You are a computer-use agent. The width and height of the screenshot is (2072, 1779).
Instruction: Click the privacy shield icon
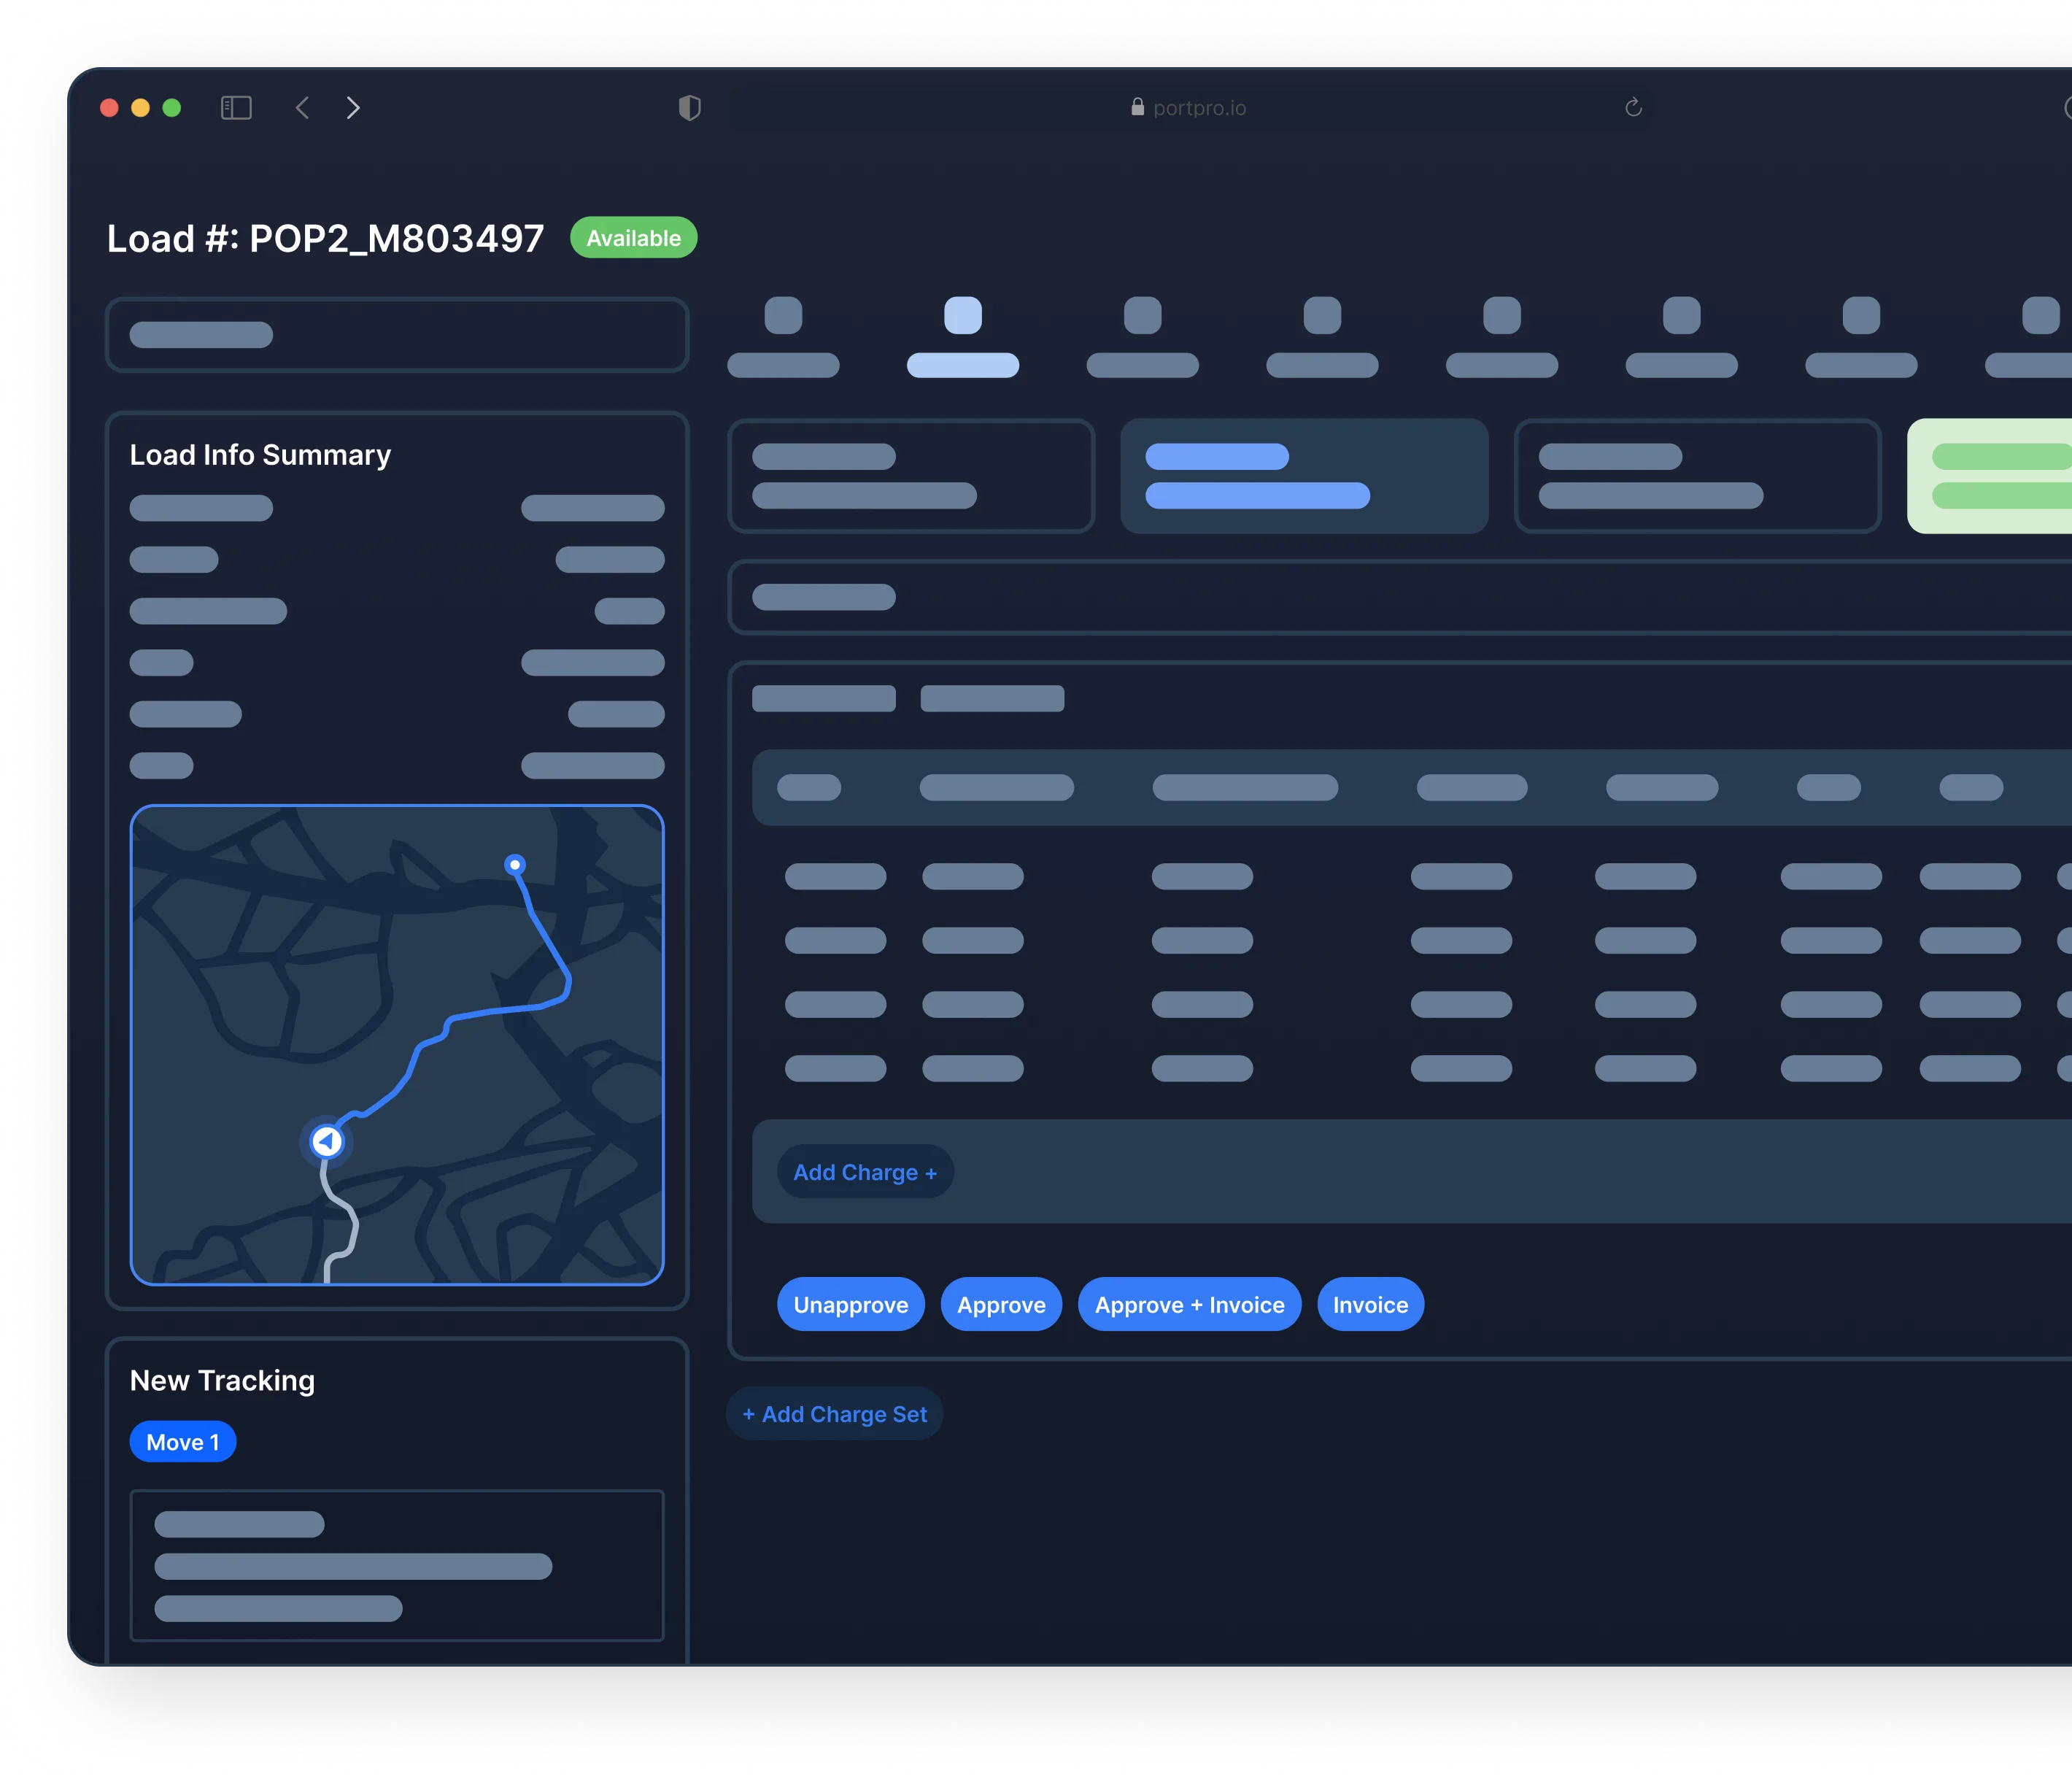pos(689,108)
